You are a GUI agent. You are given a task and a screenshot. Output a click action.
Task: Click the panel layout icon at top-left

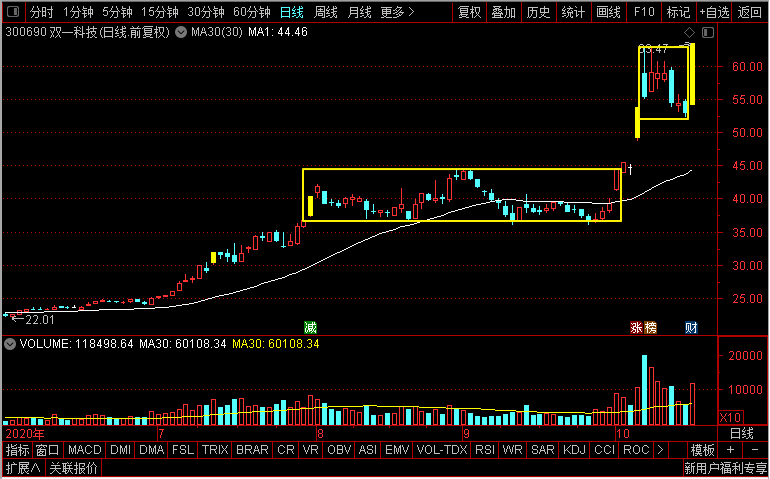click(14, 12)
